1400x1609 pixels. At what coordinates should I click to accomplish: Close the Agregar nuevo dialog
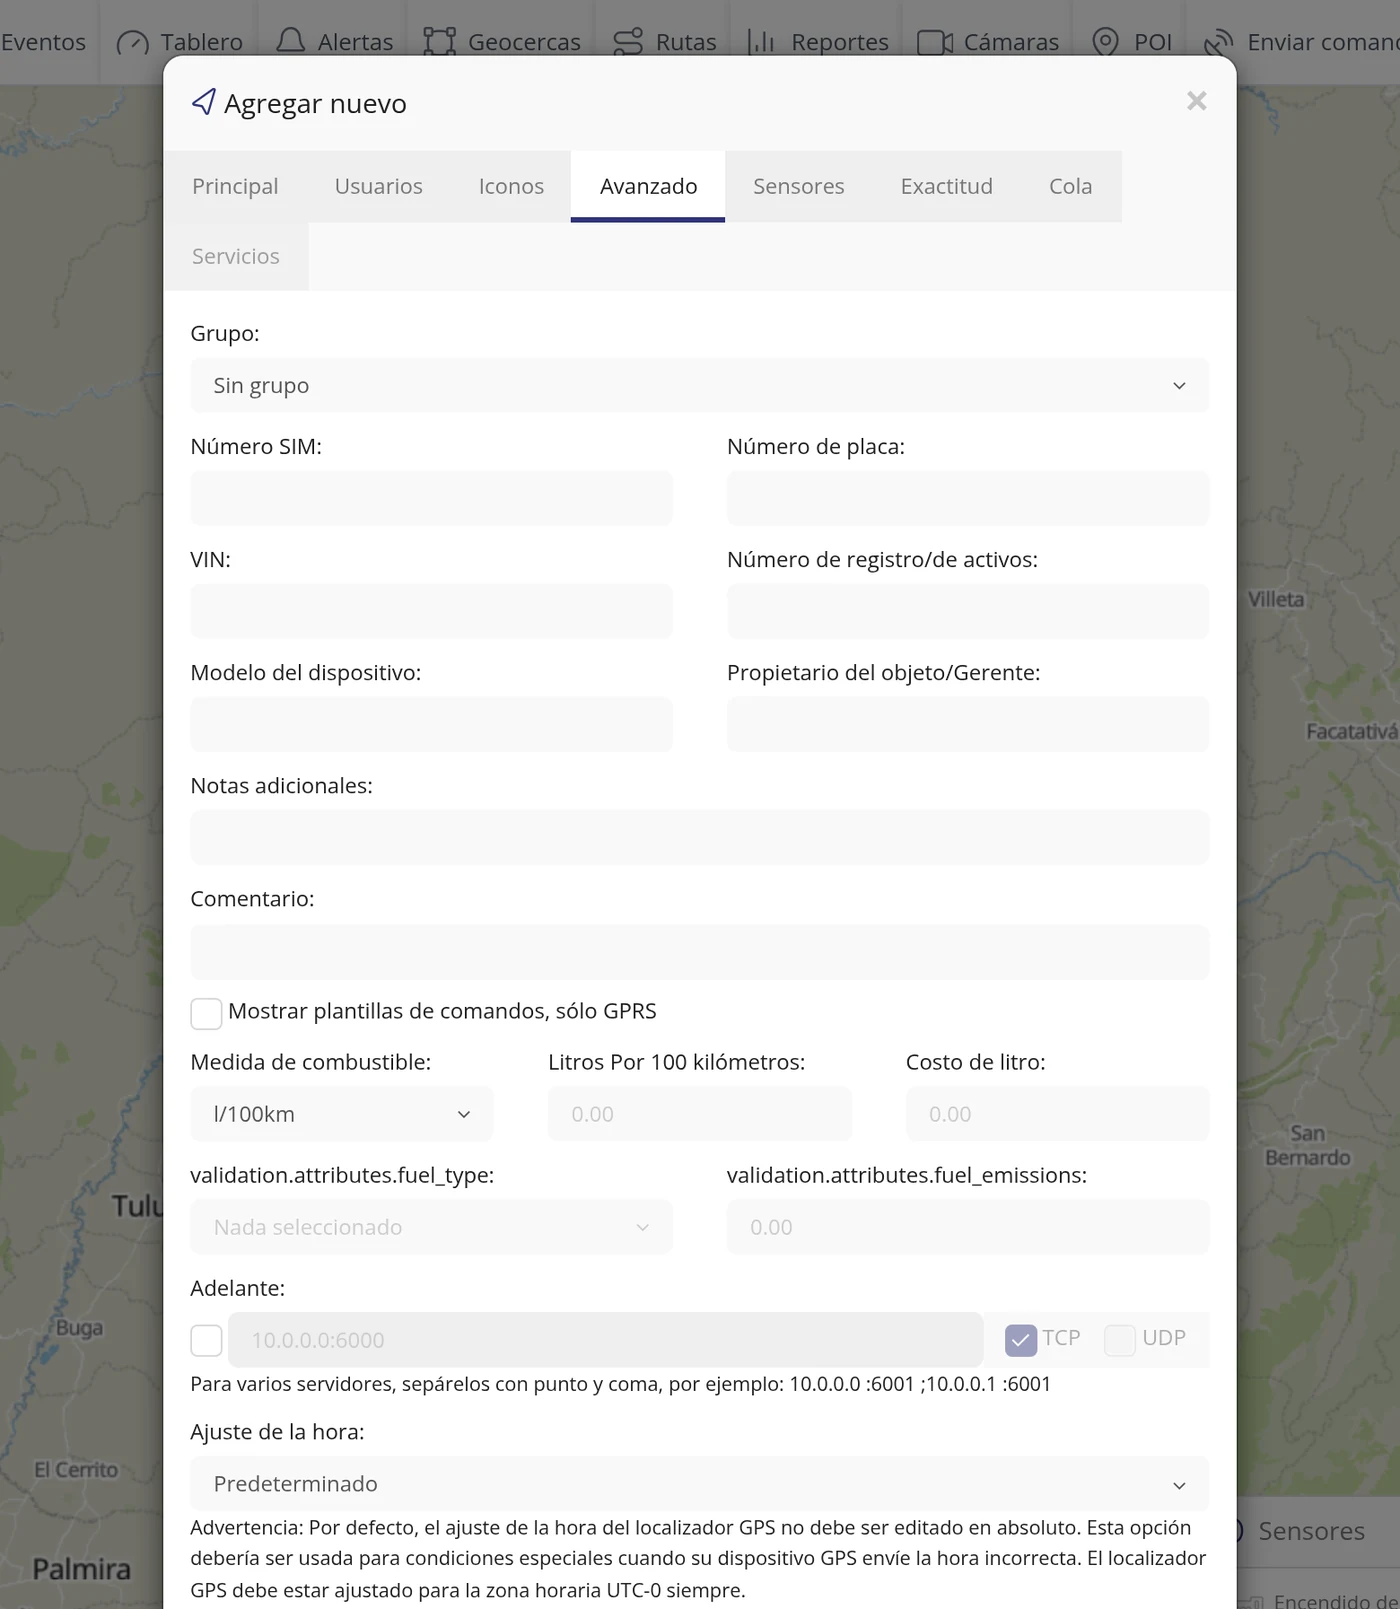tap(1196, 101)
